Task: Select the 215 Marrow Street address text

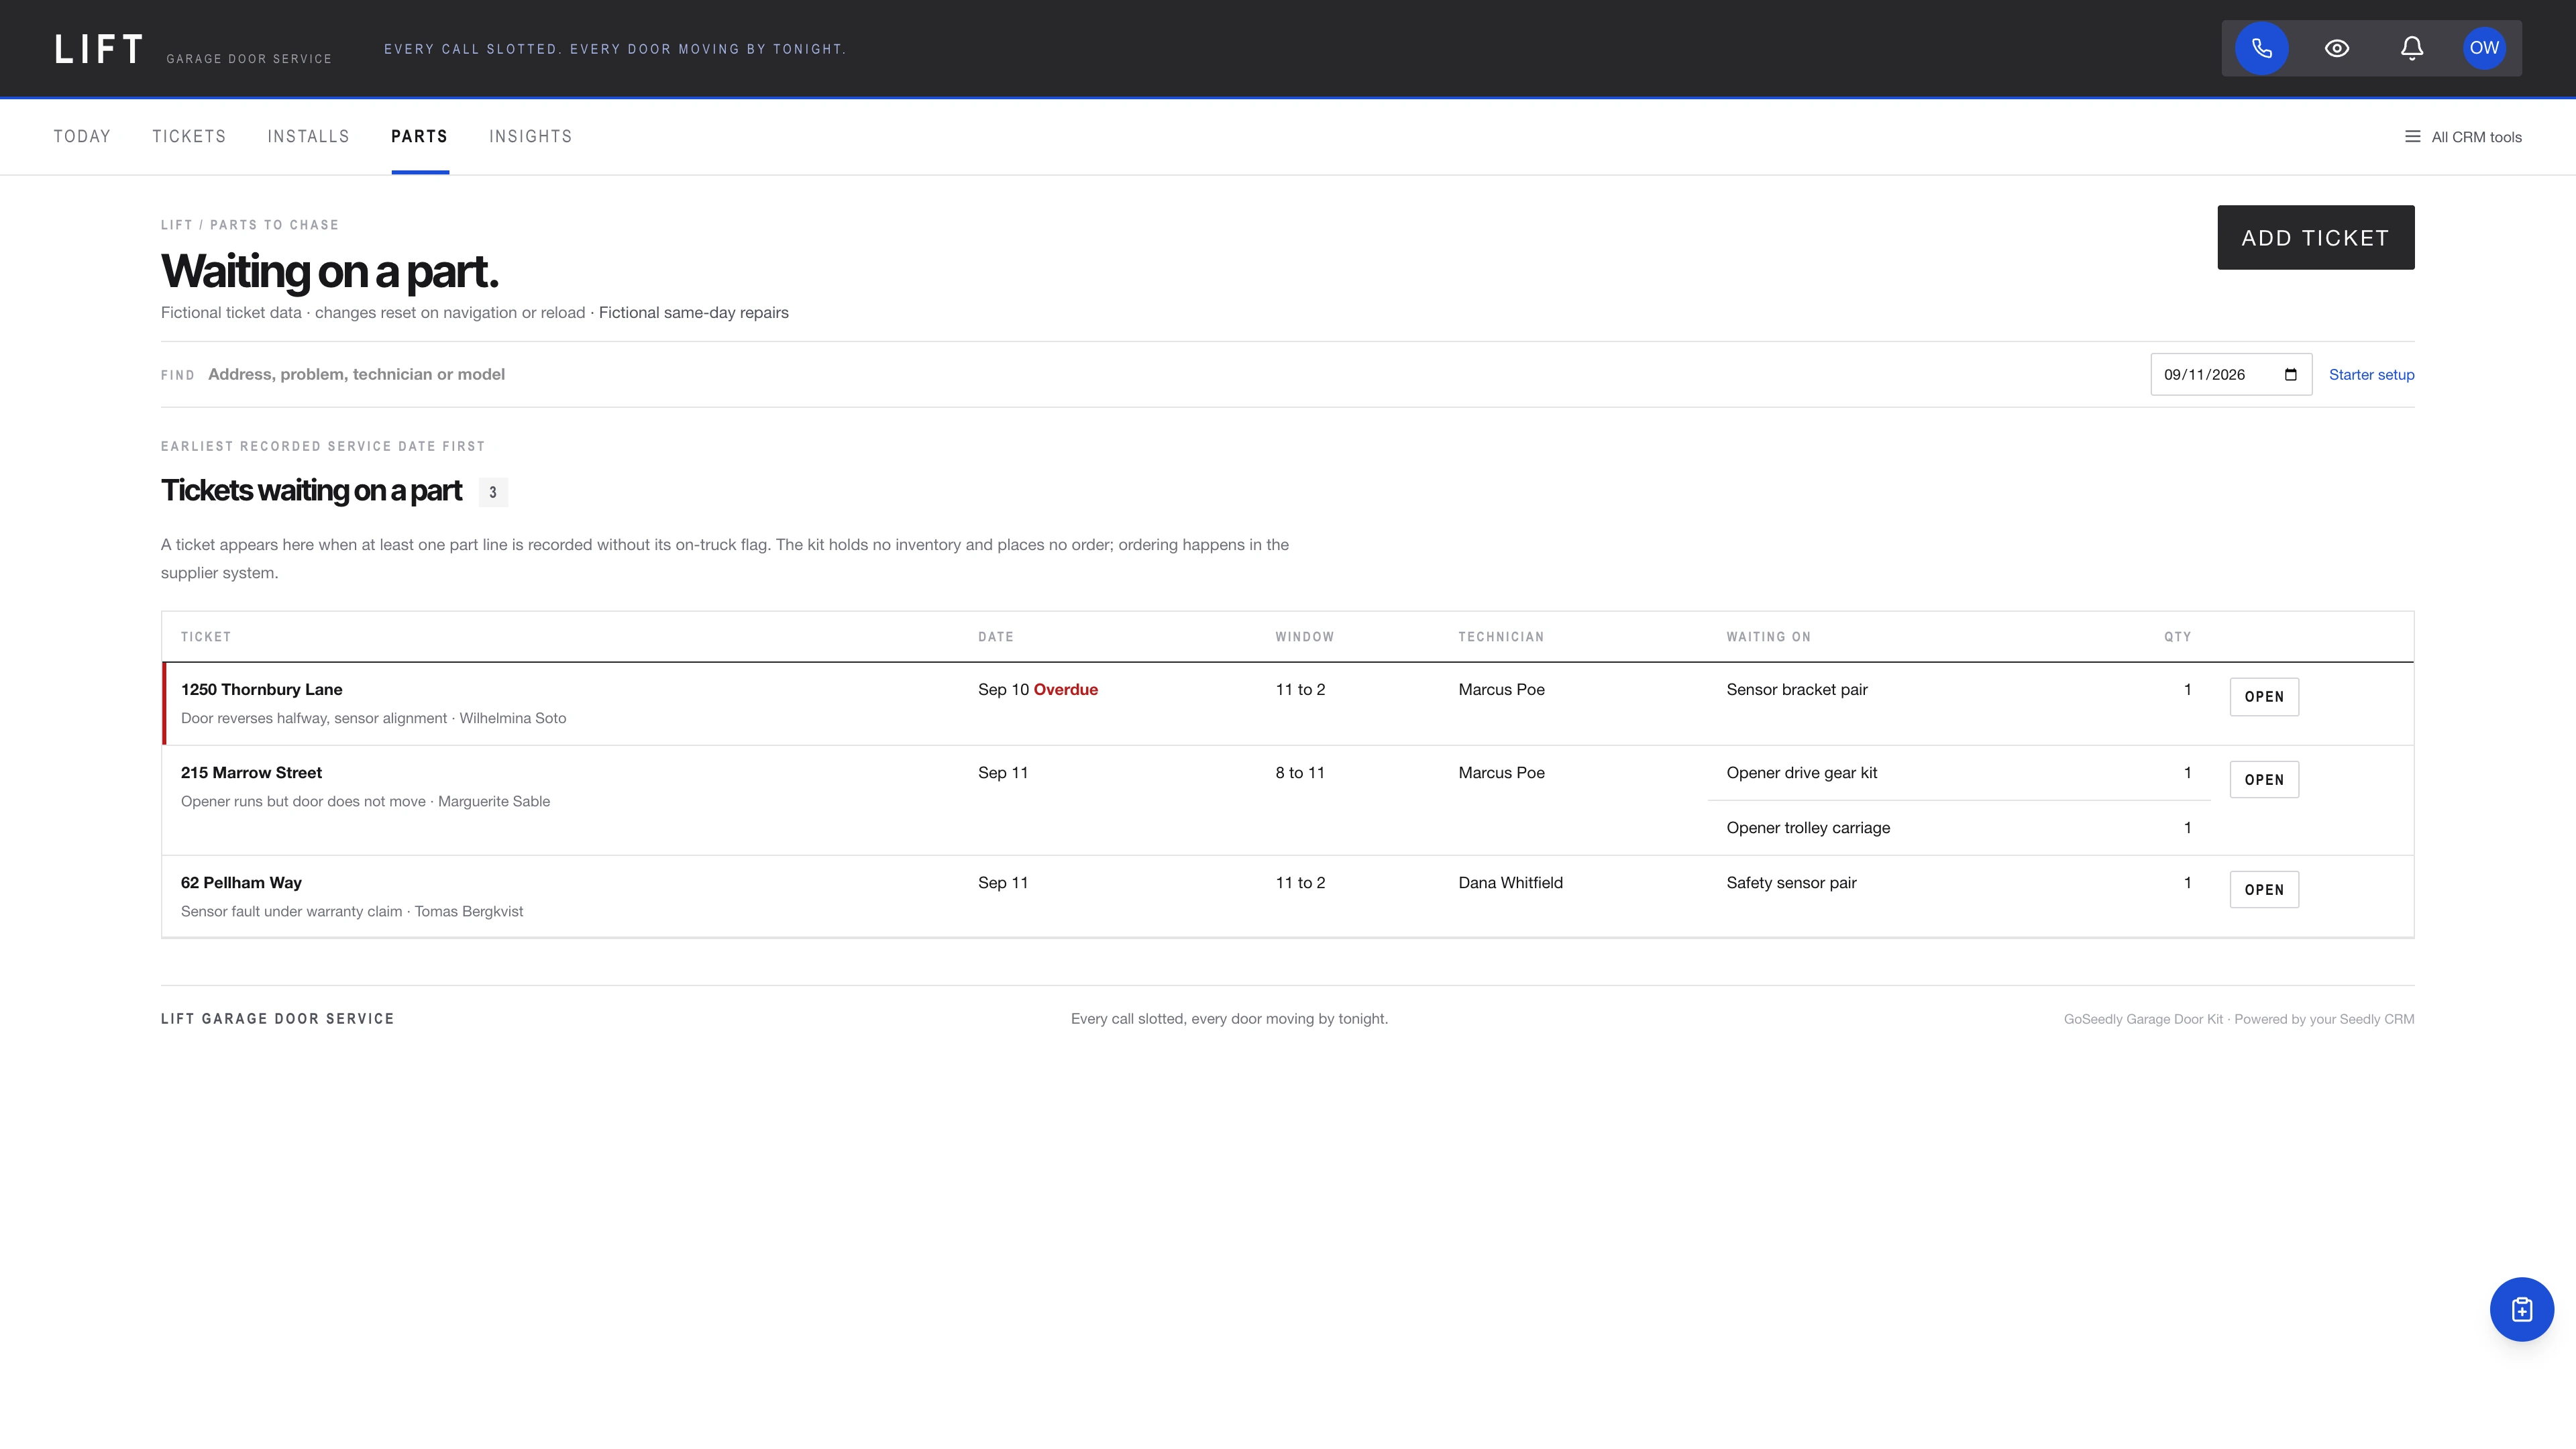Action: (x=251, y=773)
